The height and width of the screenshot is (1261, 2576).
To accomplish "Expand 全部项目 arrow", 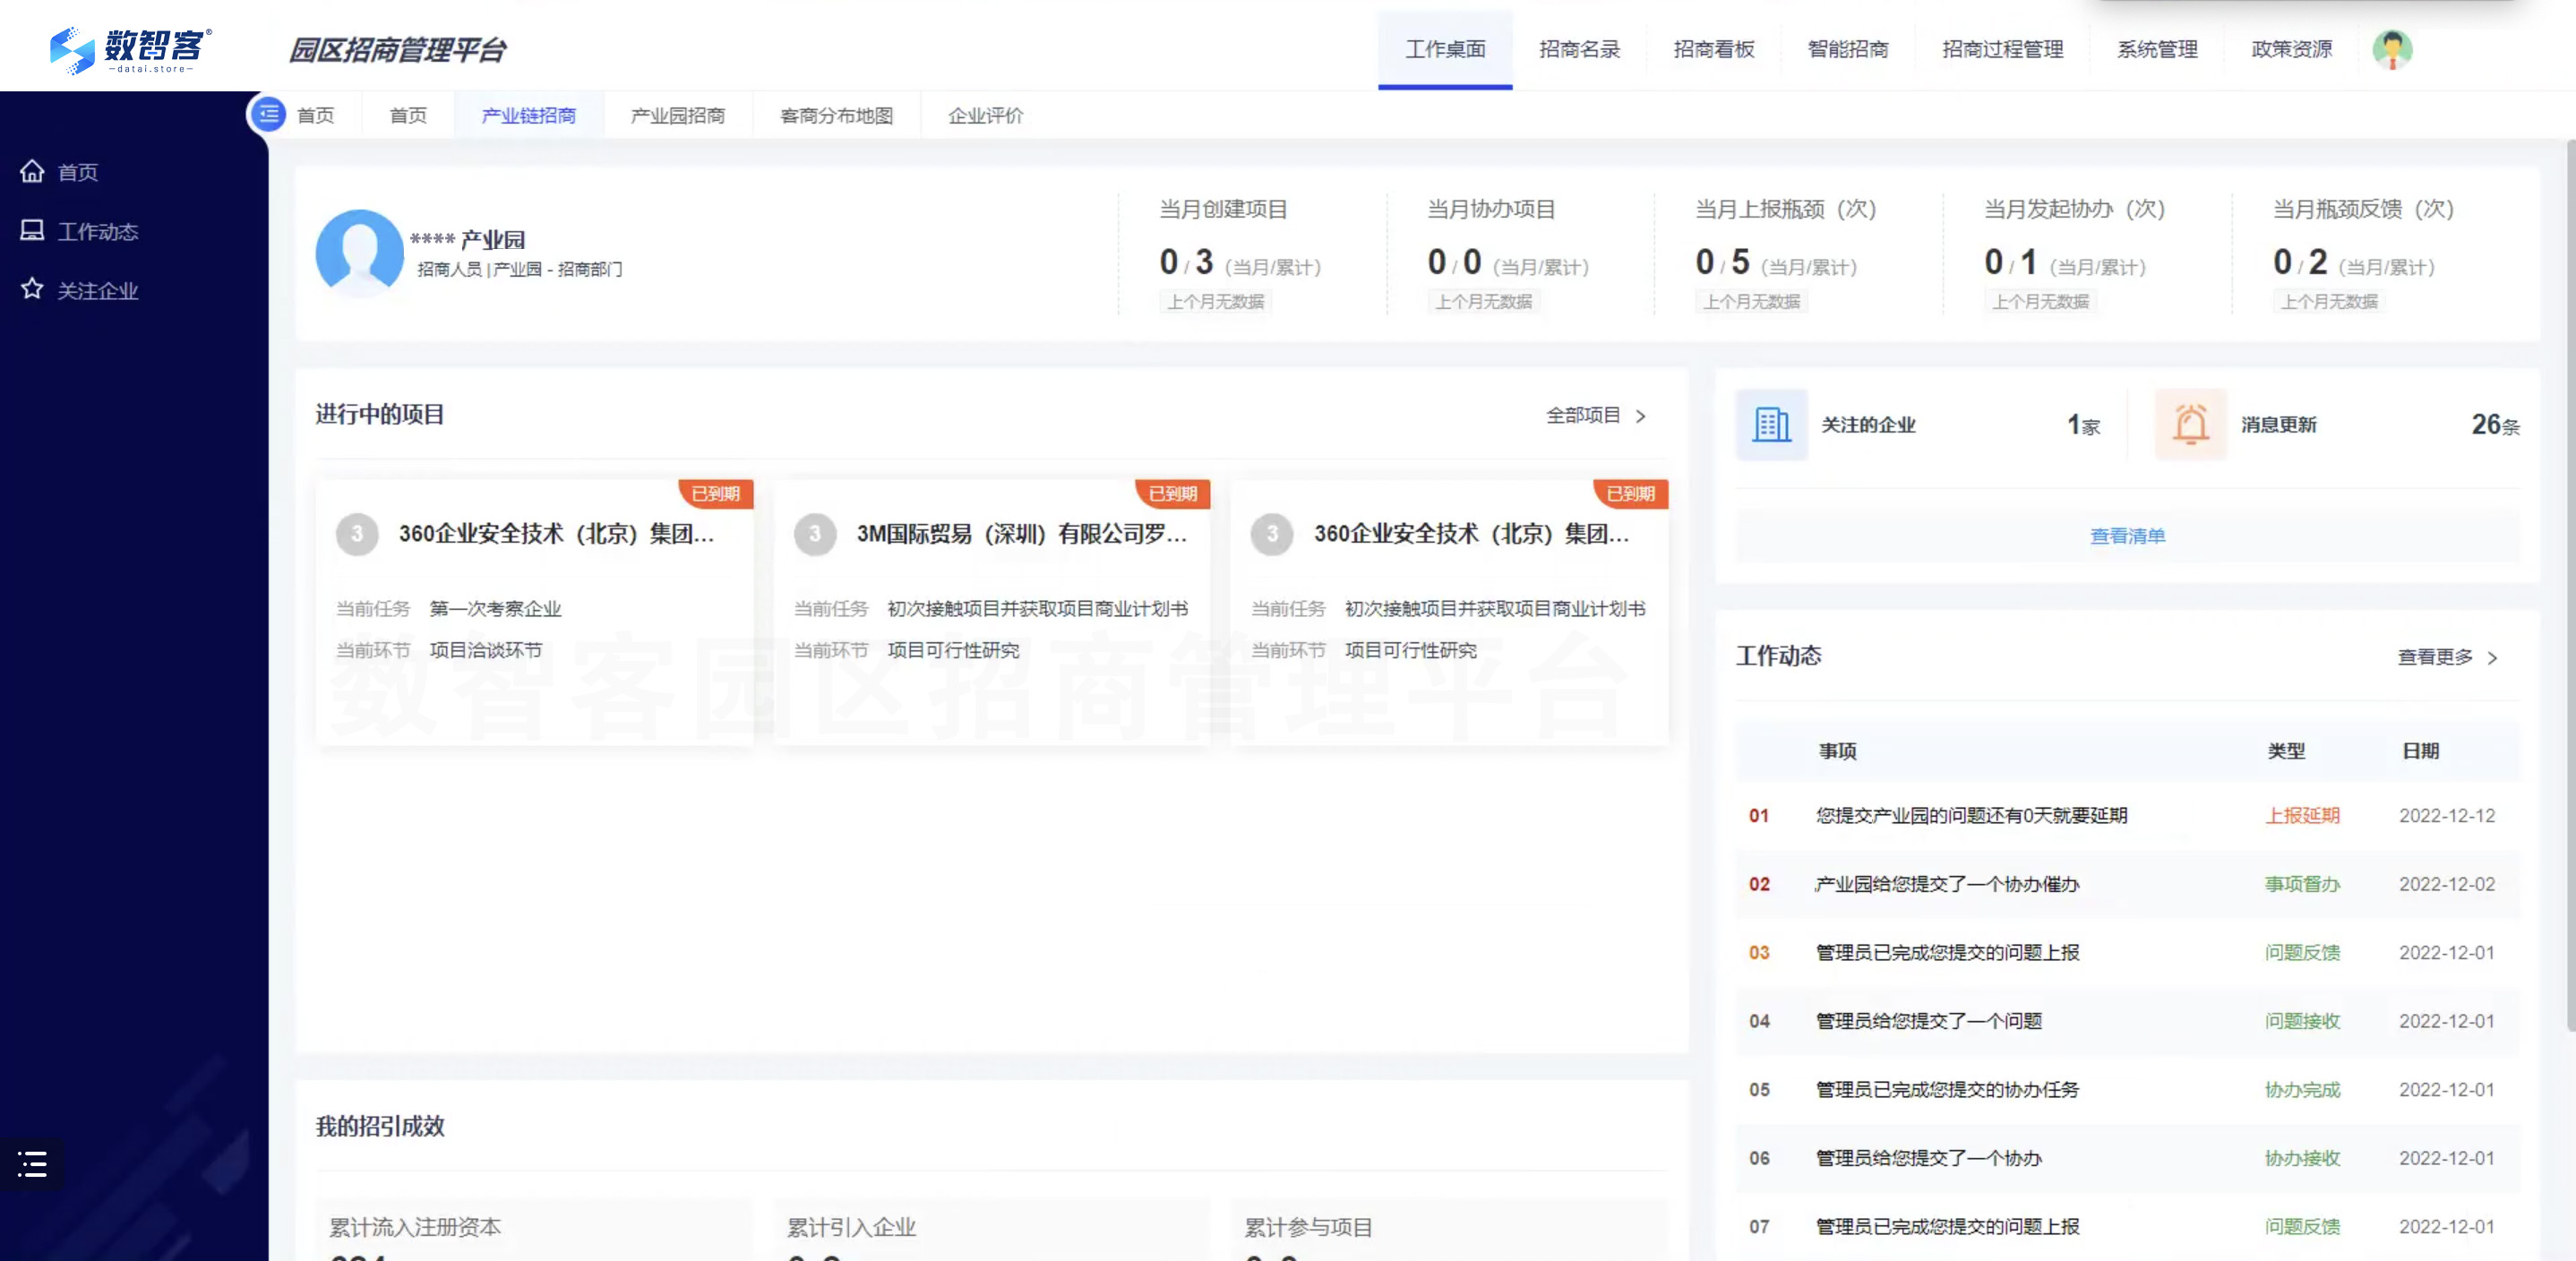I will tap(1640, 416).
